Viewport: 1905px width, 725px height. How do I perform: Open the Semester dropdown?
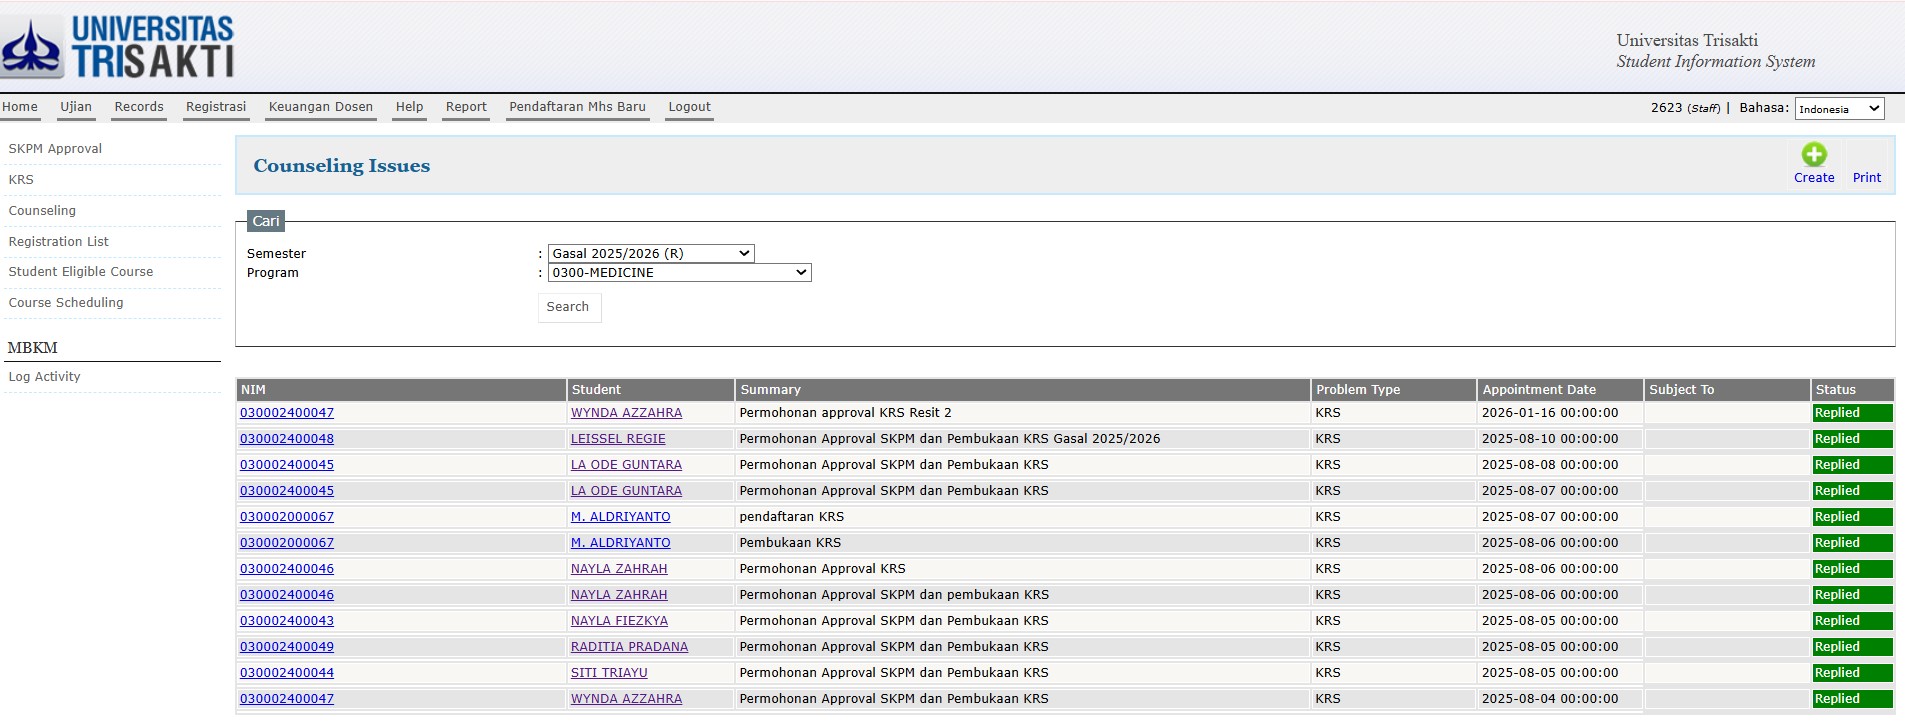[650, 254]
